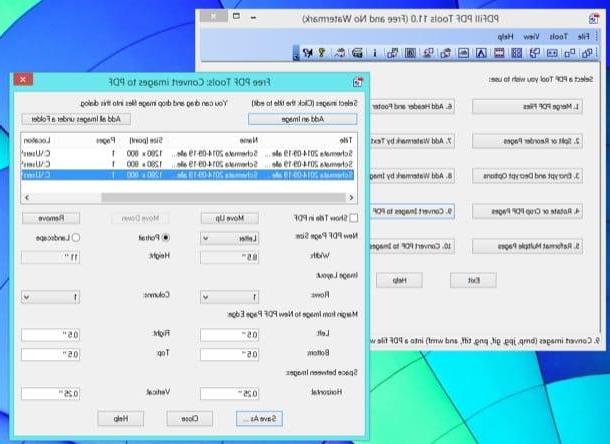Open the Letter page size dropdown
The height and width of the screenshot is (444, 610).
(230, 238)
